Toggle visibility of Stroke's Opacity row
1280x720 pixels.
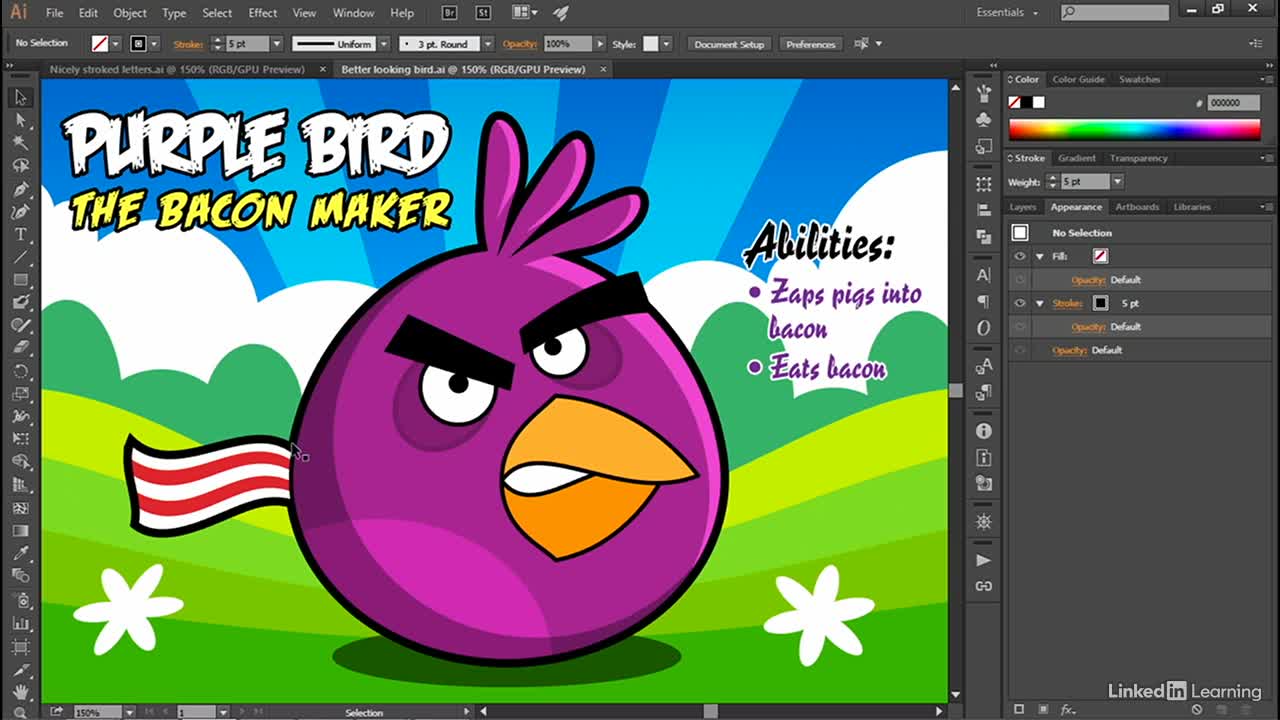click(1020, 327)
